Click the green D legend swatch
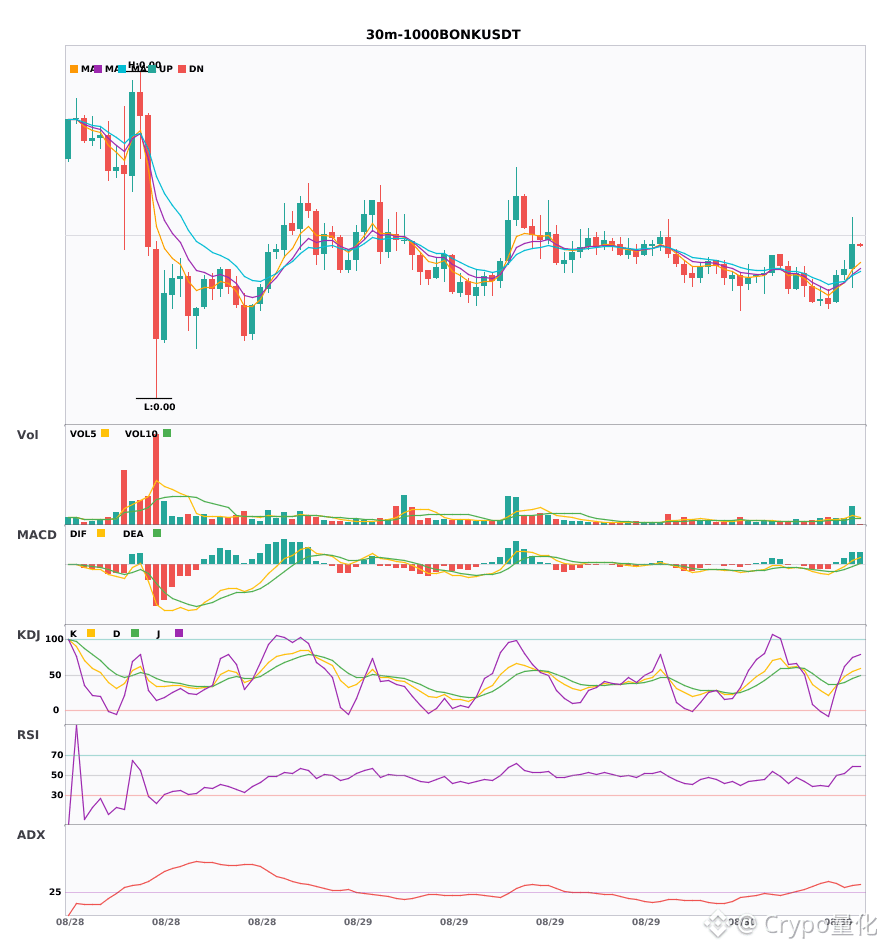Image resolution: width=885 pixels, height=950 pixels. (x=135, y=633)
